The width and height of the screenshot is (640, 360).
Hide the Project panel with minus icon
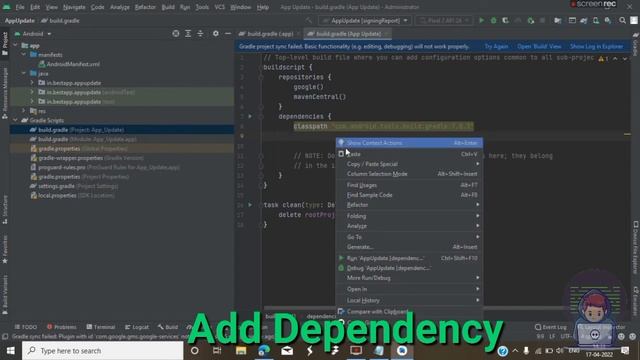[x=228, y=33]
